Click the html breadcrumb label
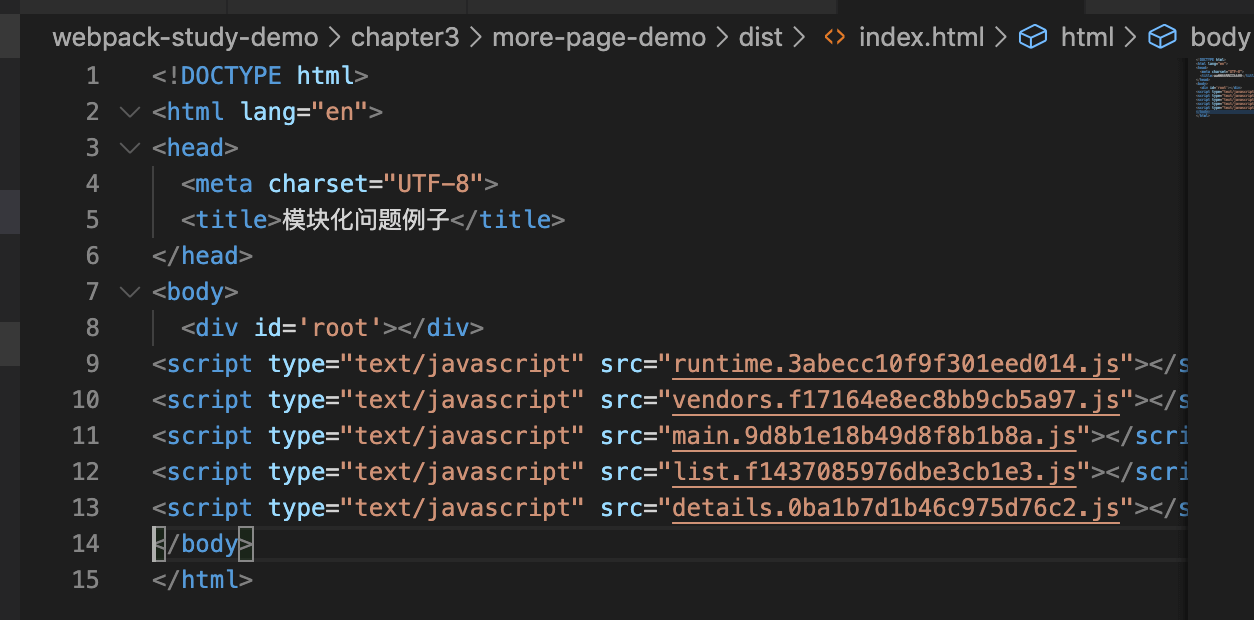This screenshot has height=620, width=1254. [1087, 38]
